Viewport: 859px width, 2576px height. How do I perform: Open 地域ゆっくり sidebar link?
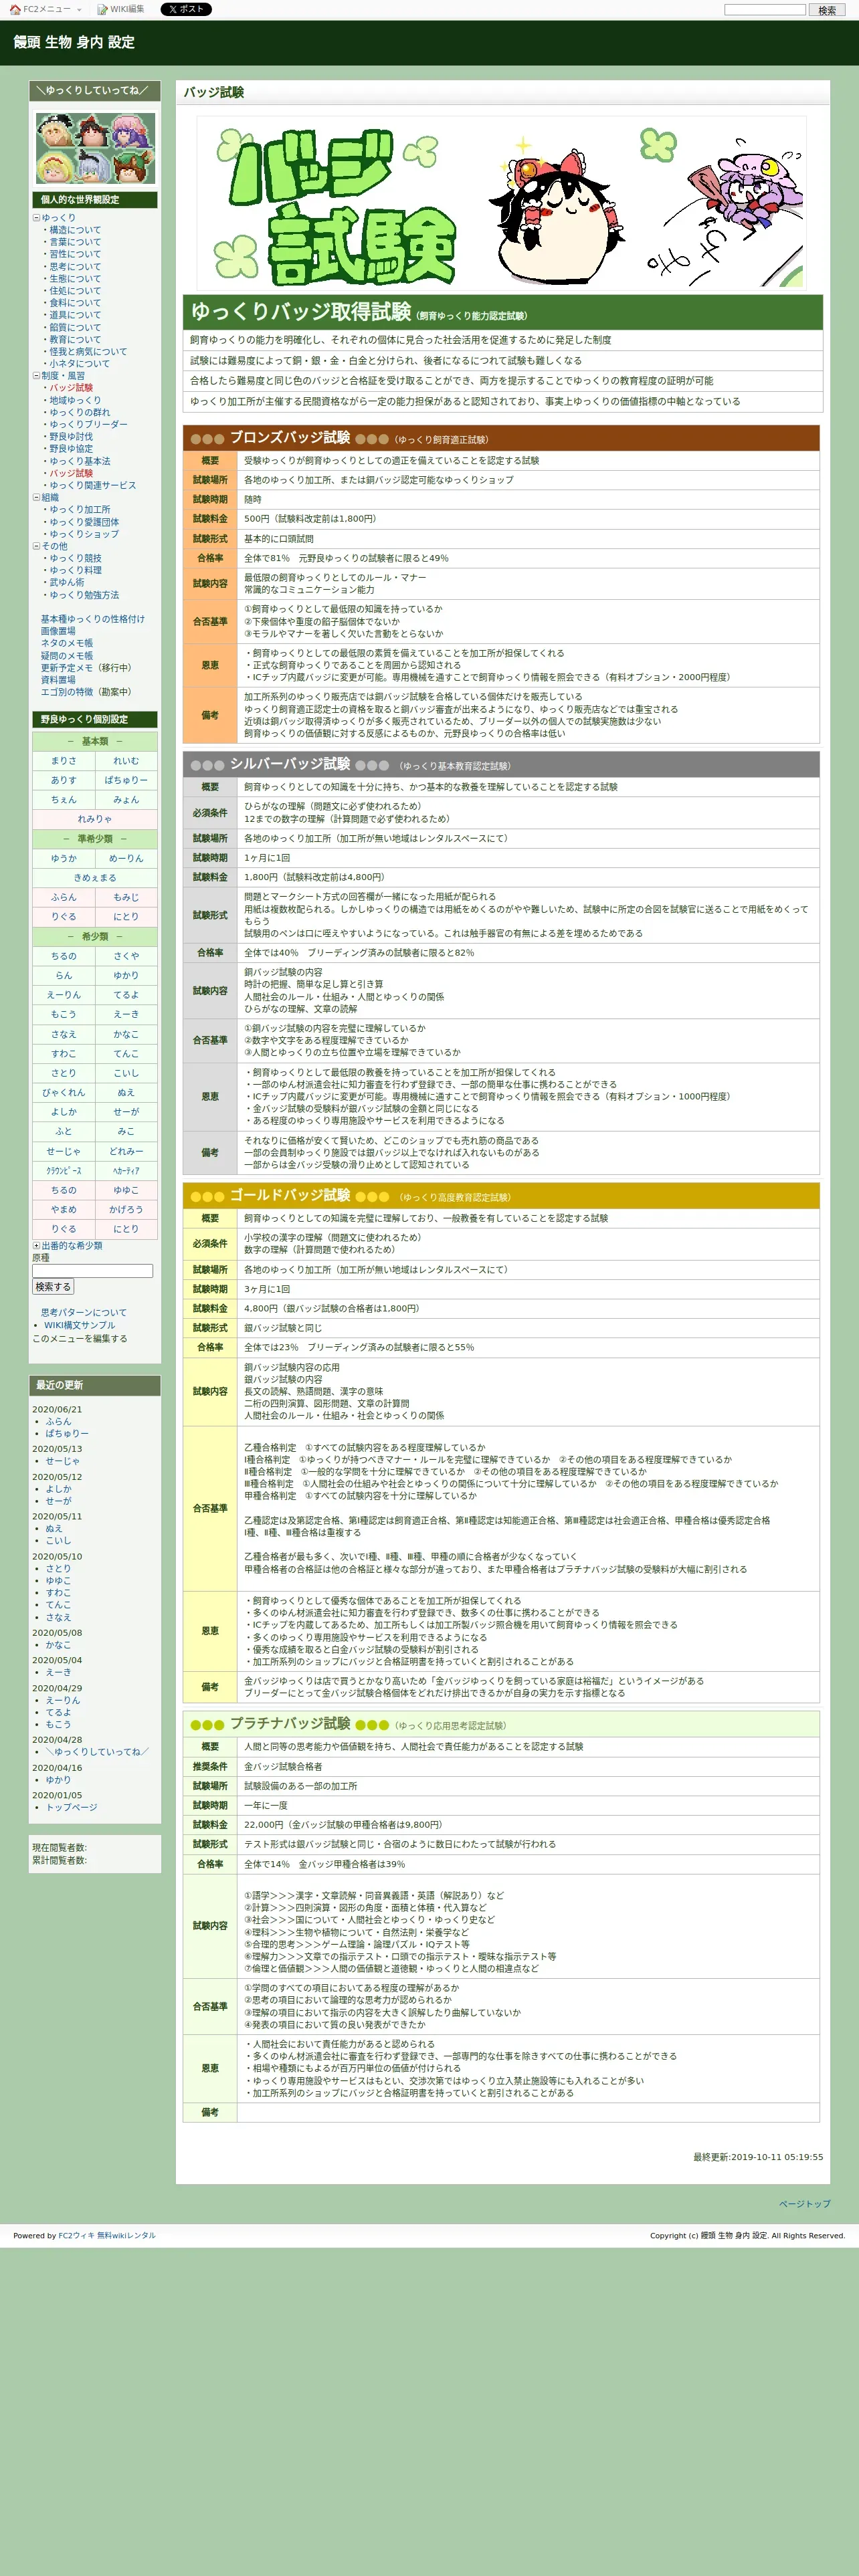[75, 400]
